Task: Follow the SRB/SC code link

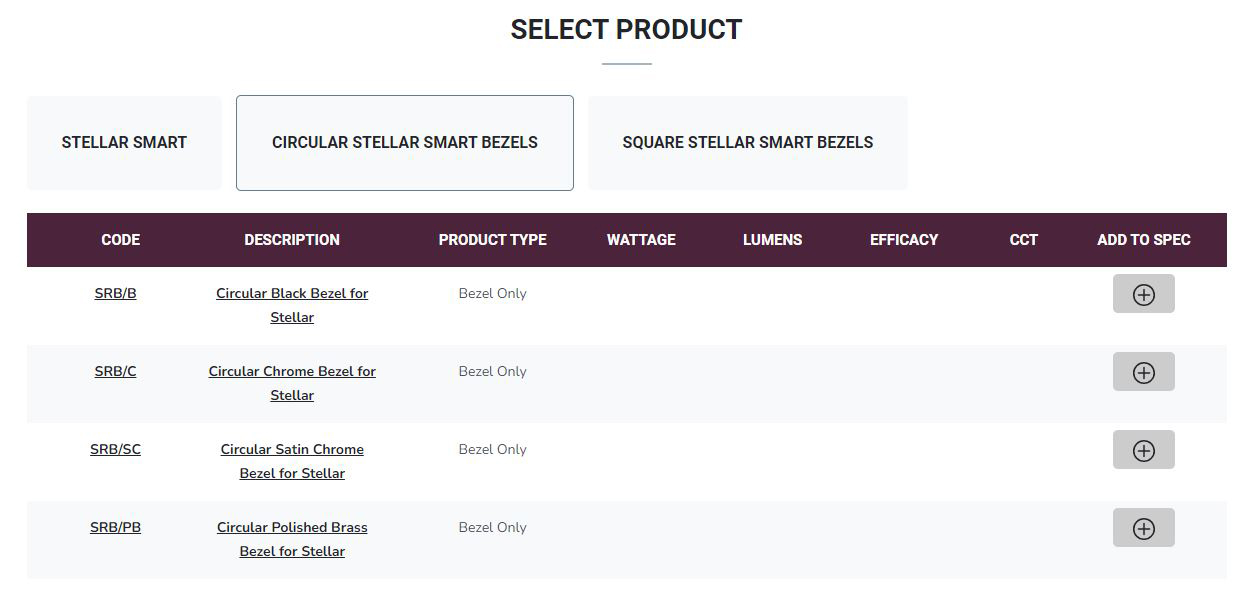Action: tap(116, 449)
